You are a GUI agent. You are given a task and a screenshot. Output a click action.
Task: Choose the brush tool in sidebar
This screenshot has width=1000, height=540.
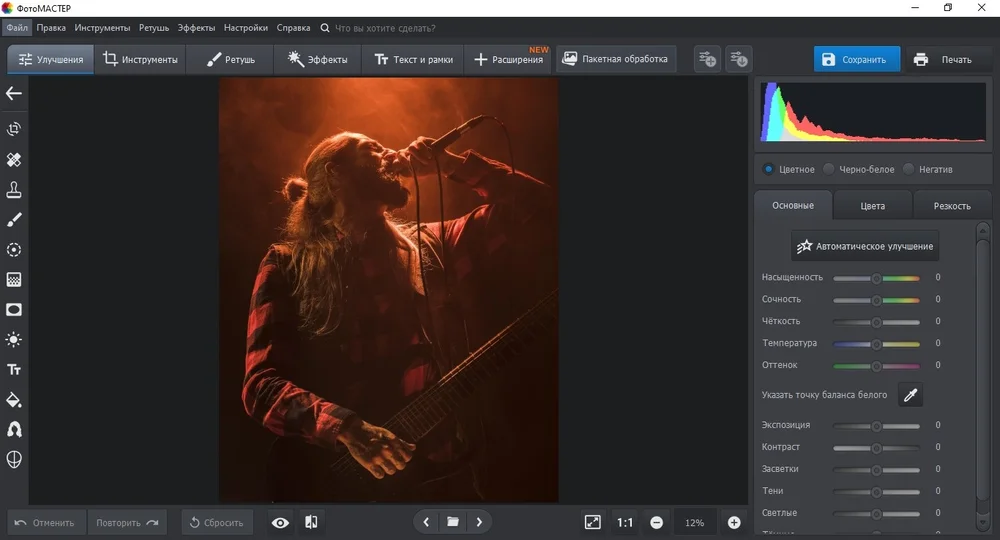tap(14, 220)
